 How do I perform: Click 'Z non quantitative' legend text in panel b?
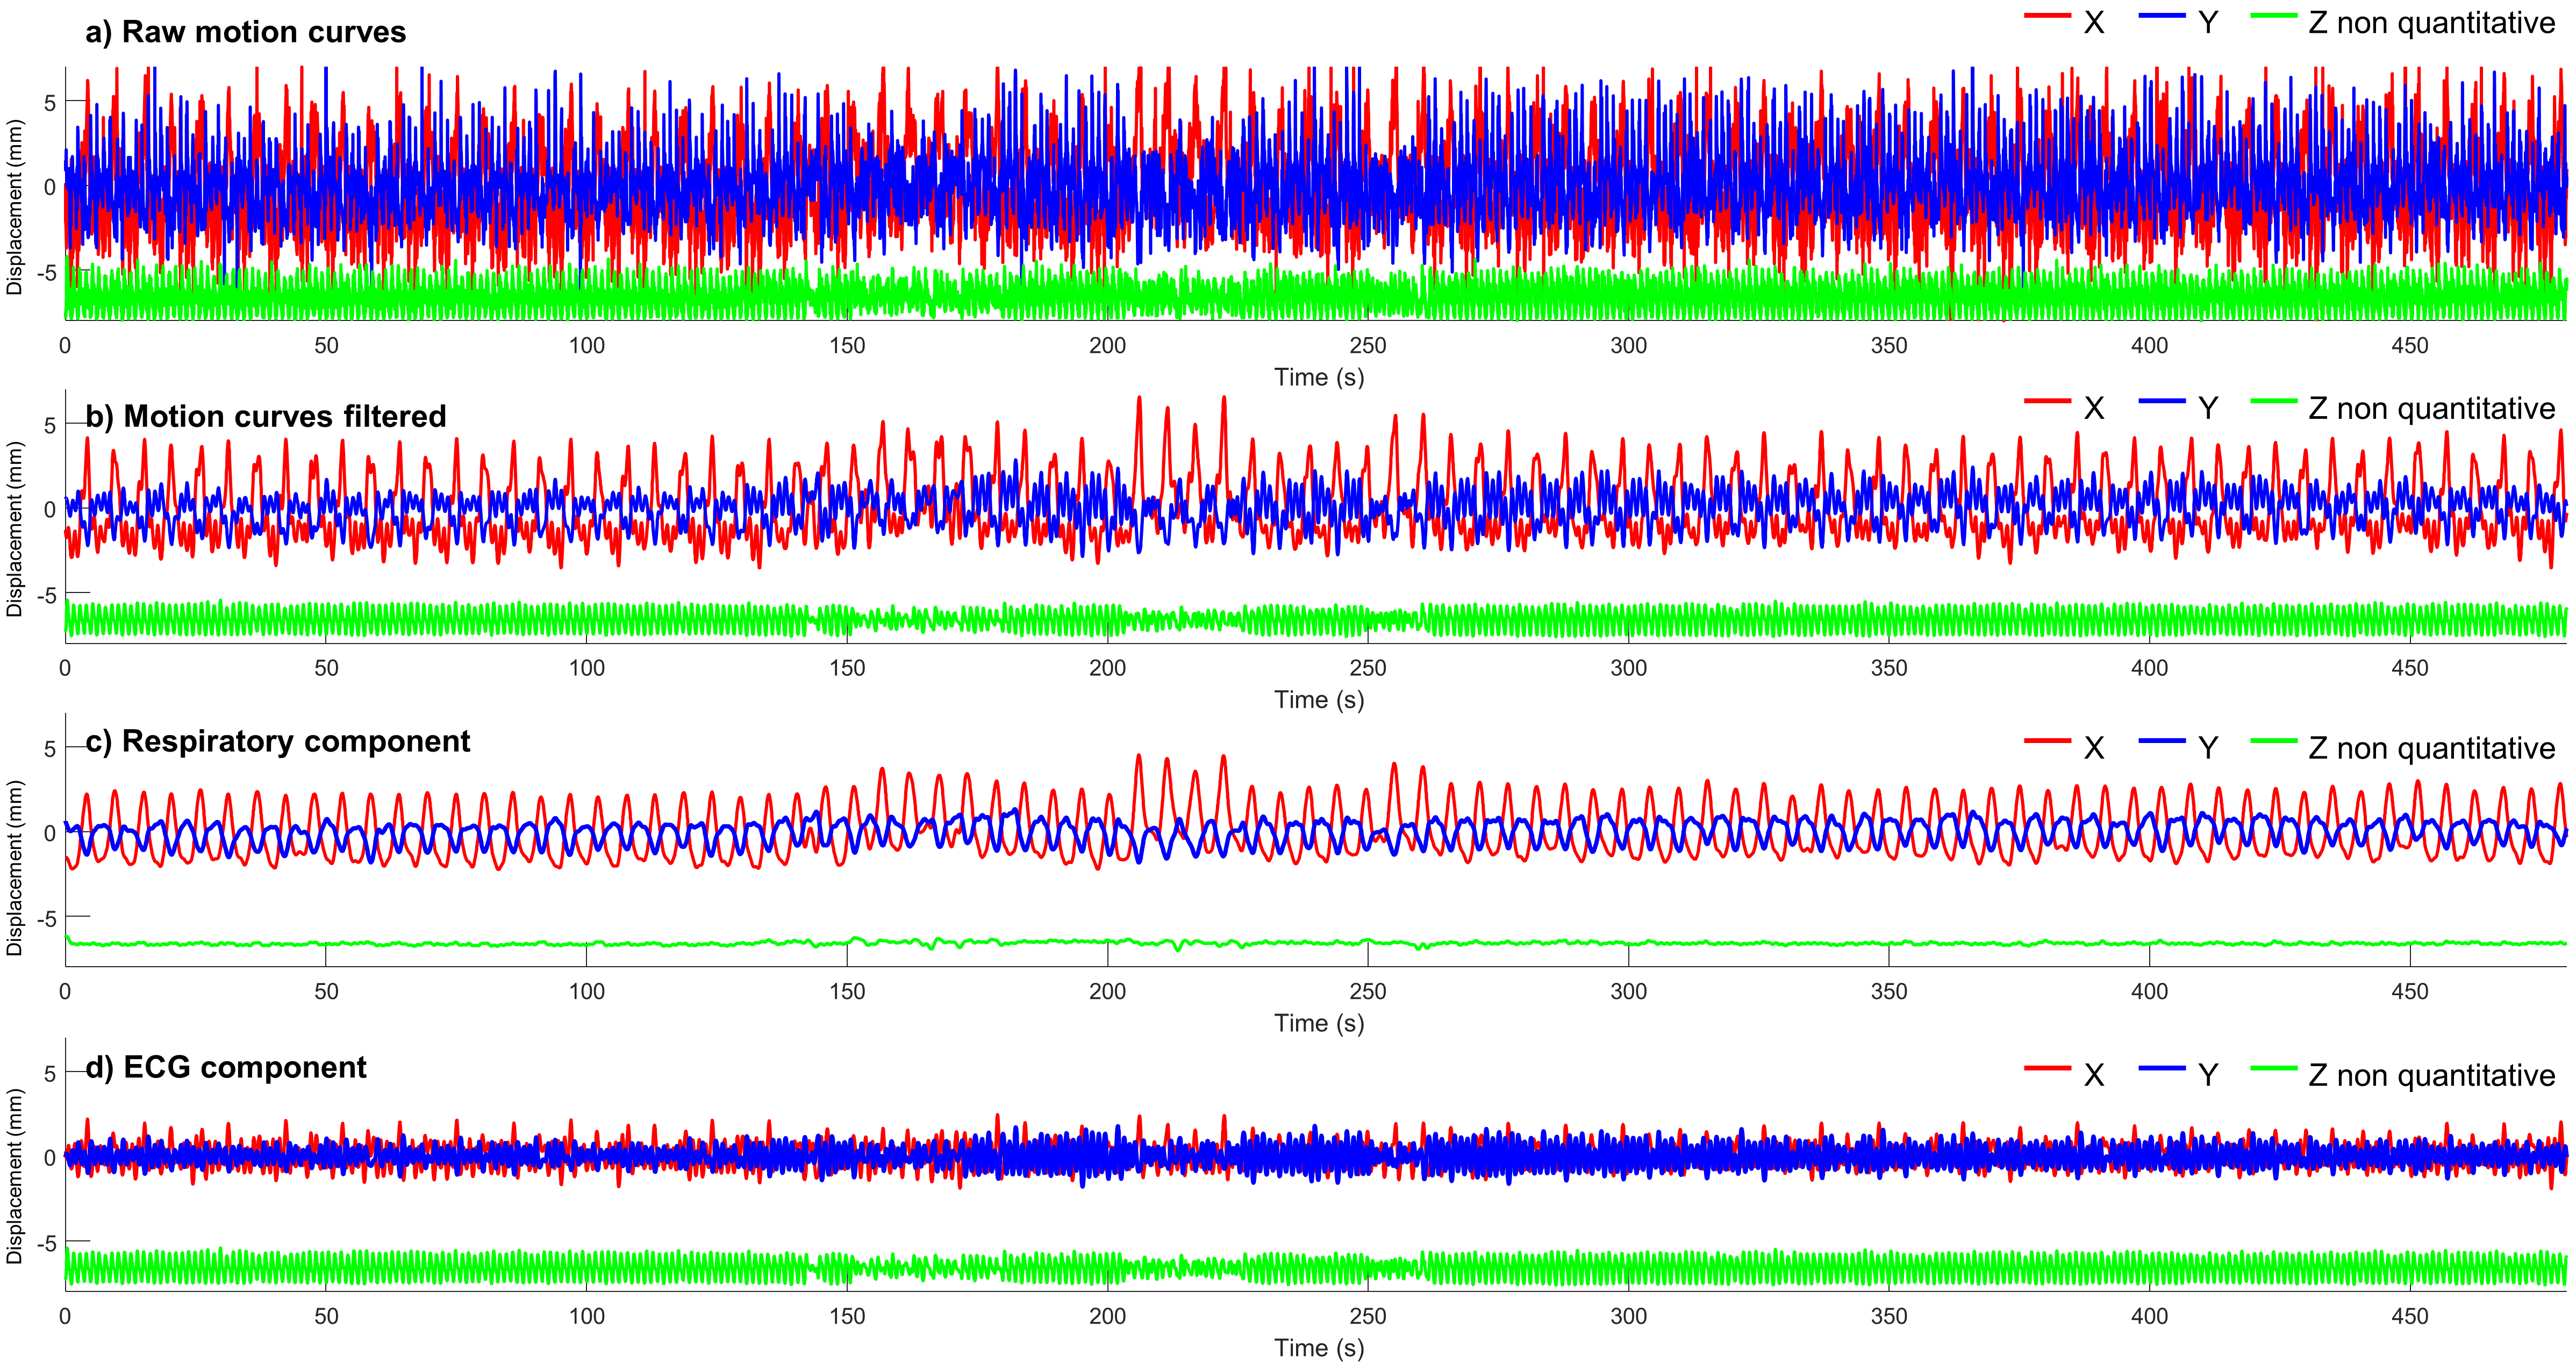[2431, 408]
